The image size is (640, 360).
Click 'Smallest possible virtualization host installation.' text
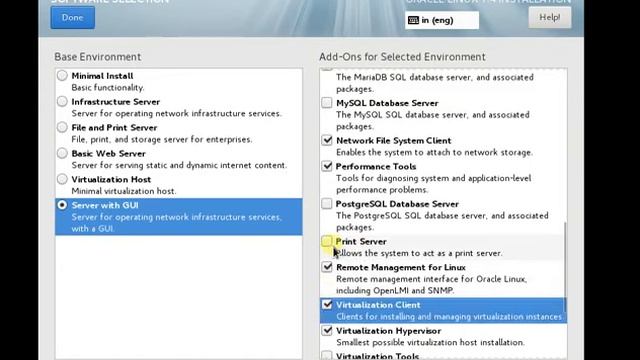coord(430,342)
